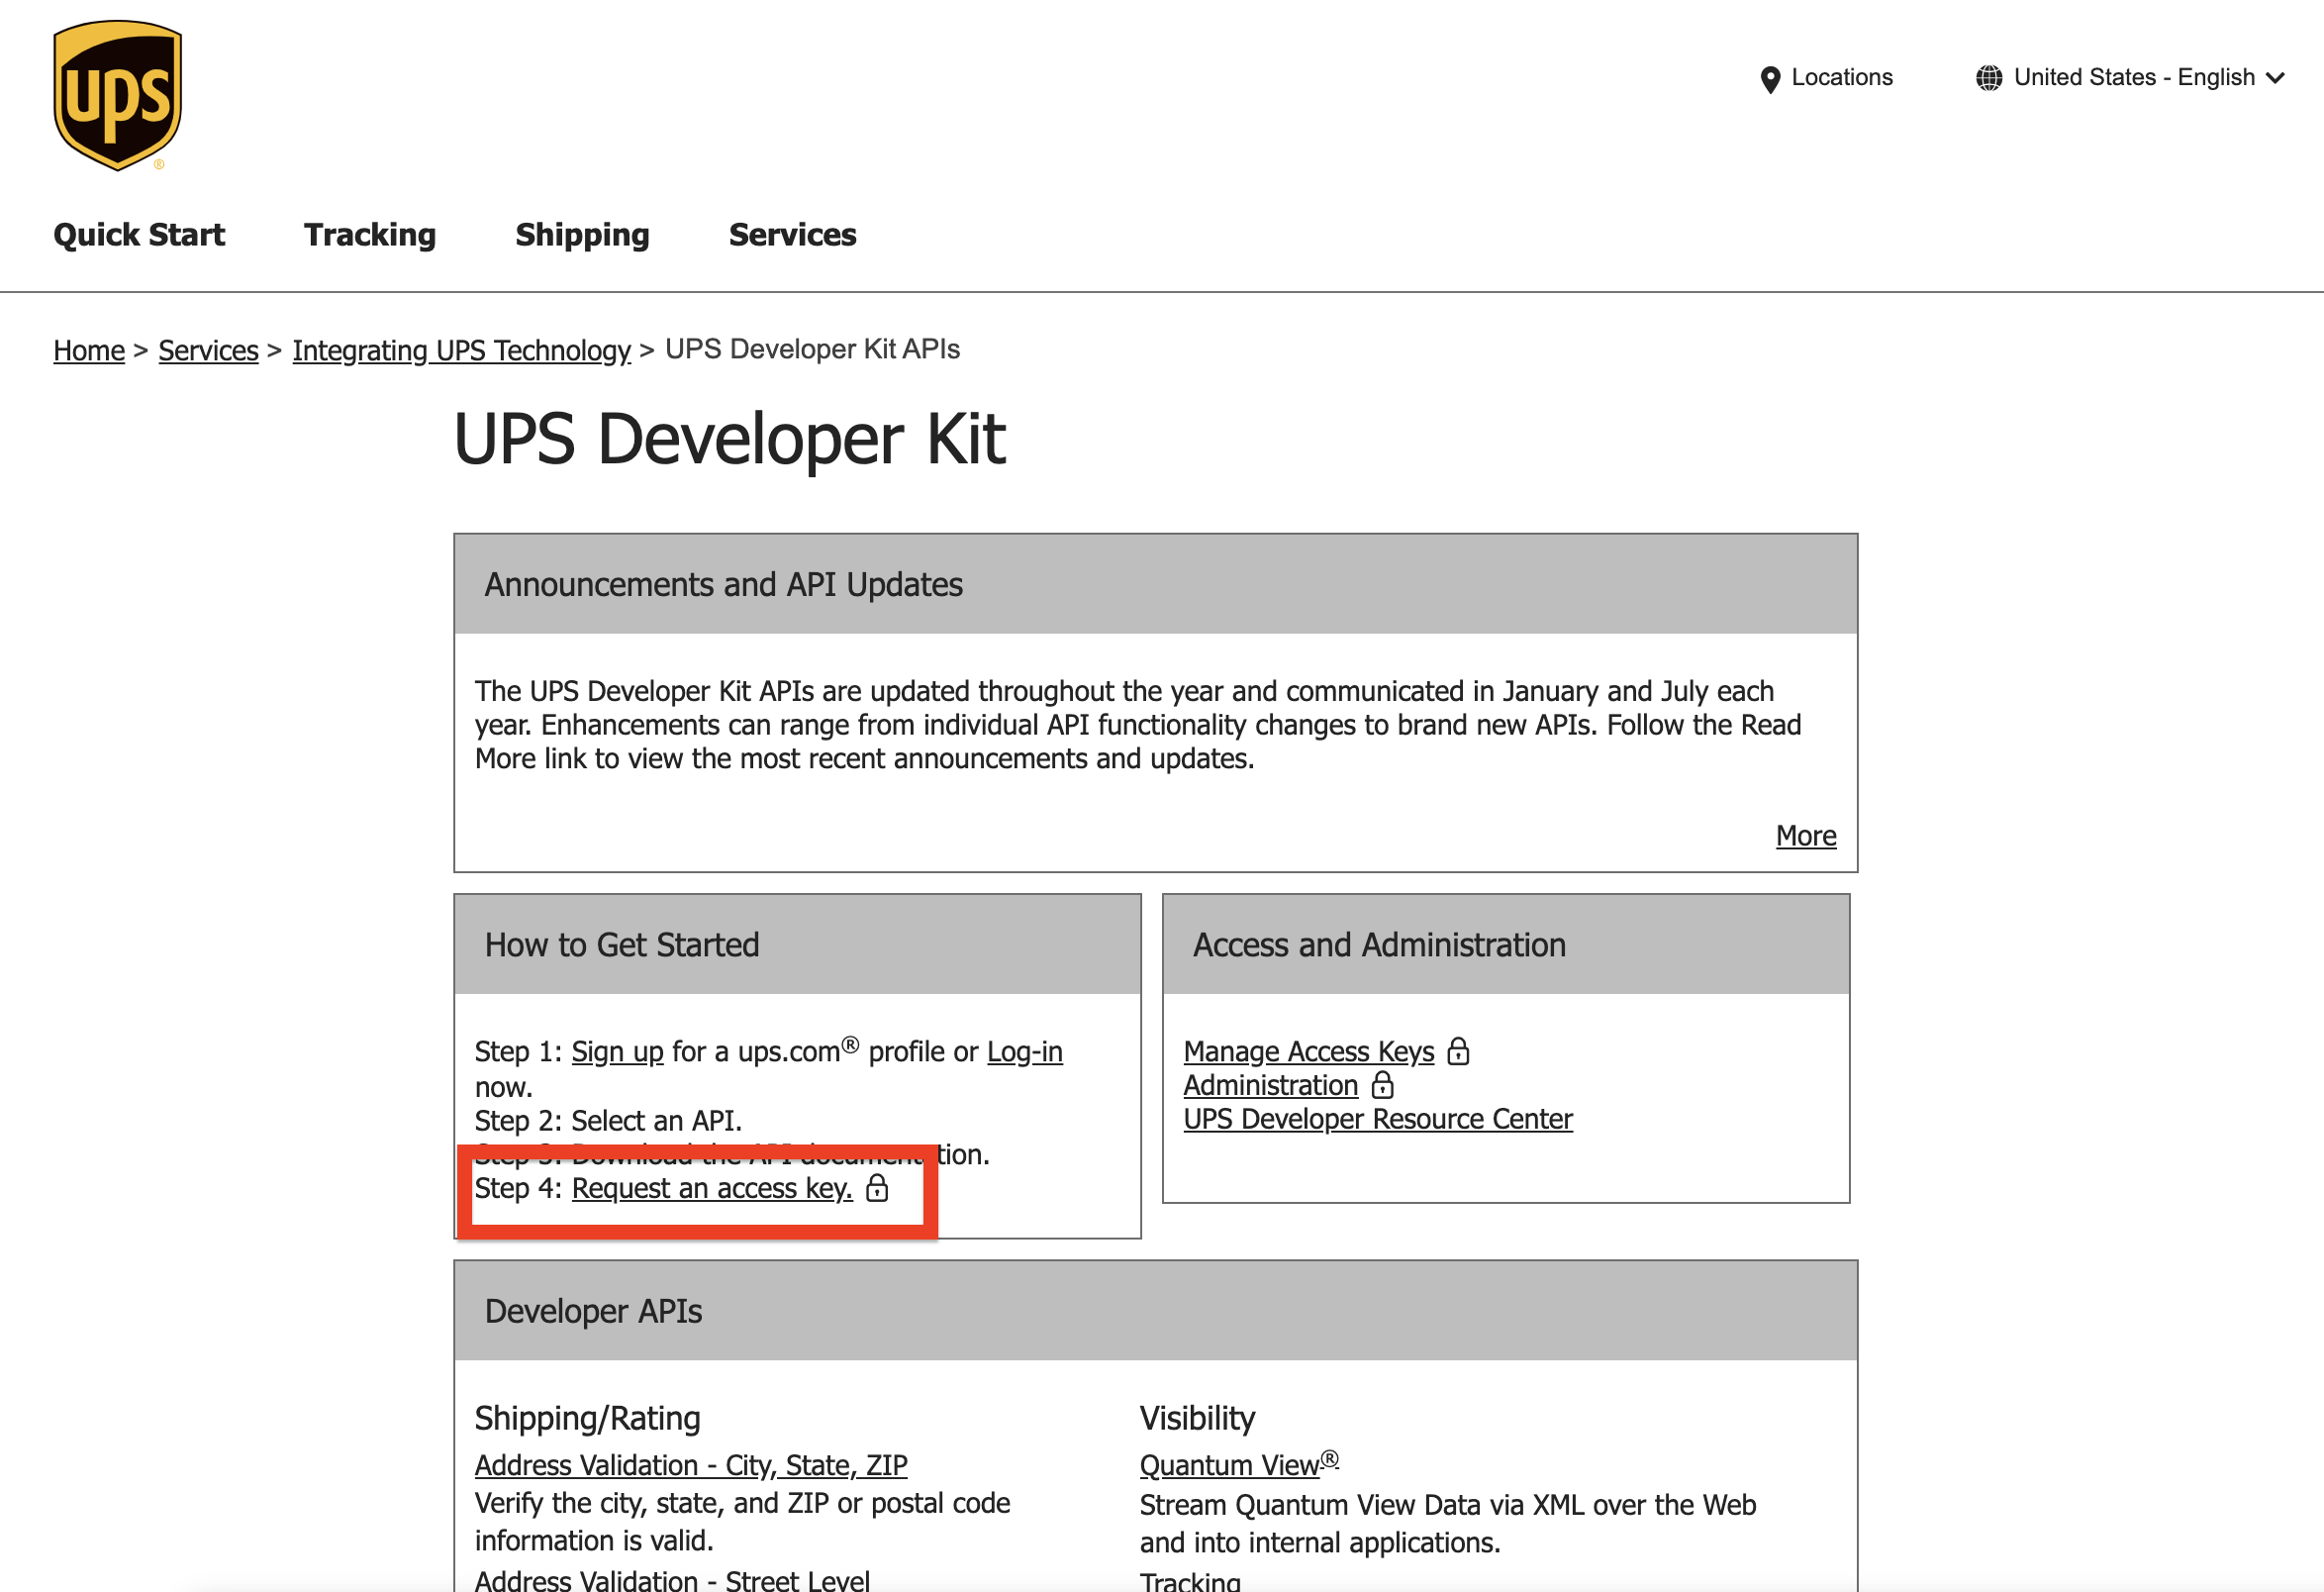Click the announcements paragraph about API updates
The width and height of the screenshot is (2324, 1592).
(1138, 725)
